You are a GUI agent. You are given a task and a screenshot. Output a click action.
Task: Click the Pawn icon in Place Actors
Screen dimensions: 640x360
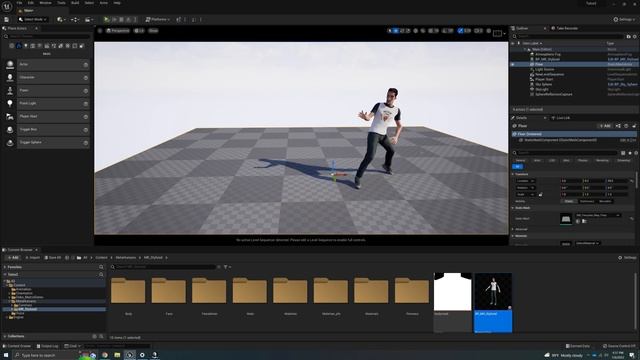[10, 91]
